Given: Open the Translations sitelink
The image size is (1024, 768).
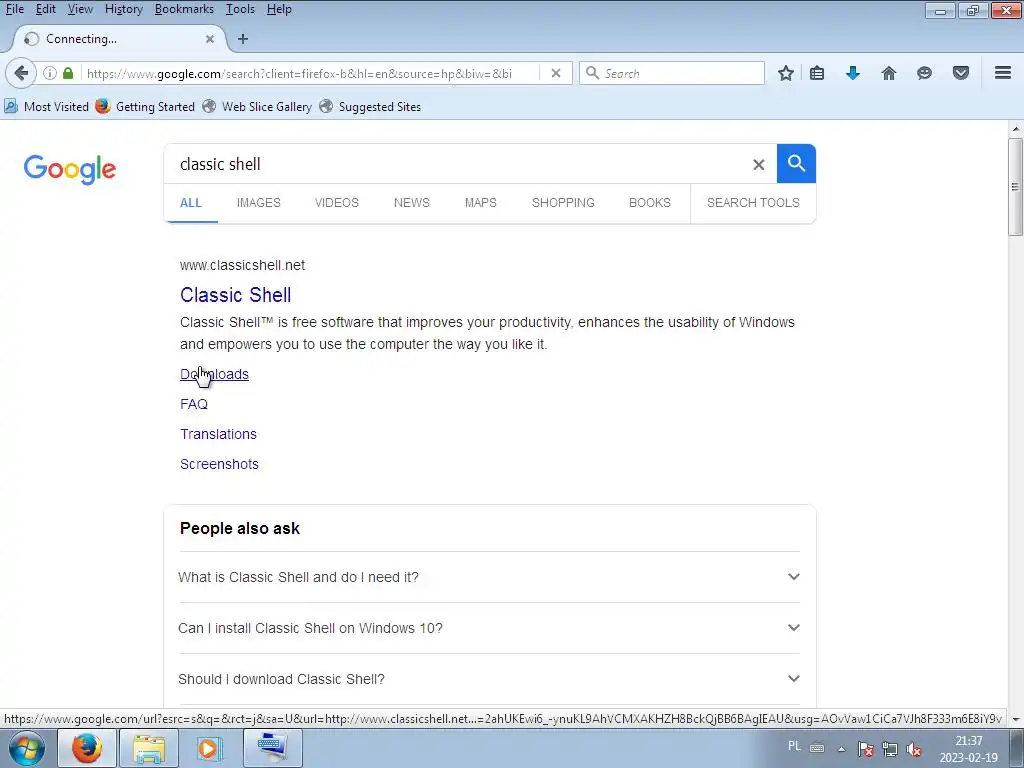Looking at the screenshot, I should [x=218, y=434].
